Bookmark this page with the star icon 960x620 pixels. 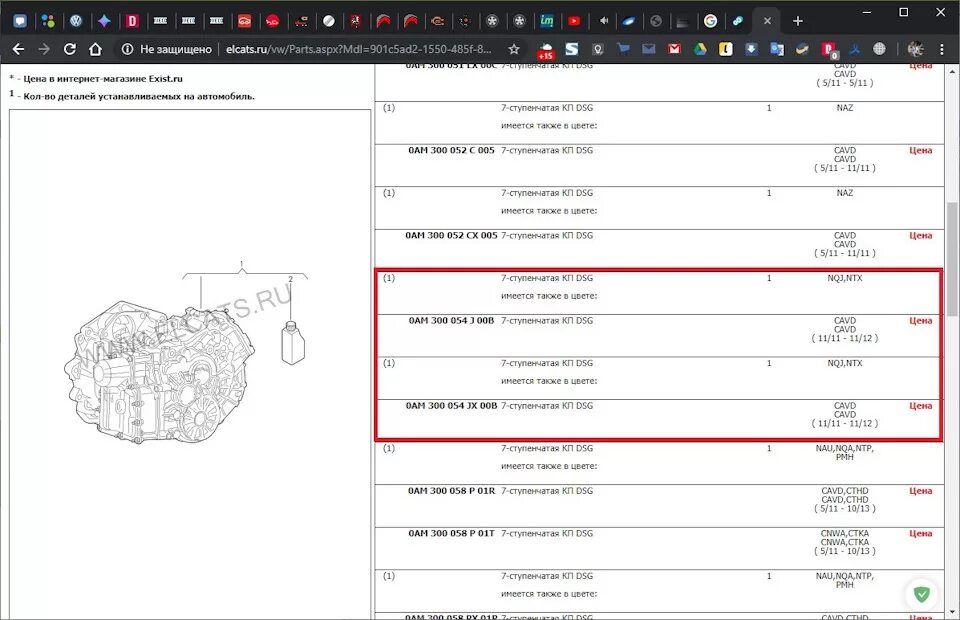514,49
